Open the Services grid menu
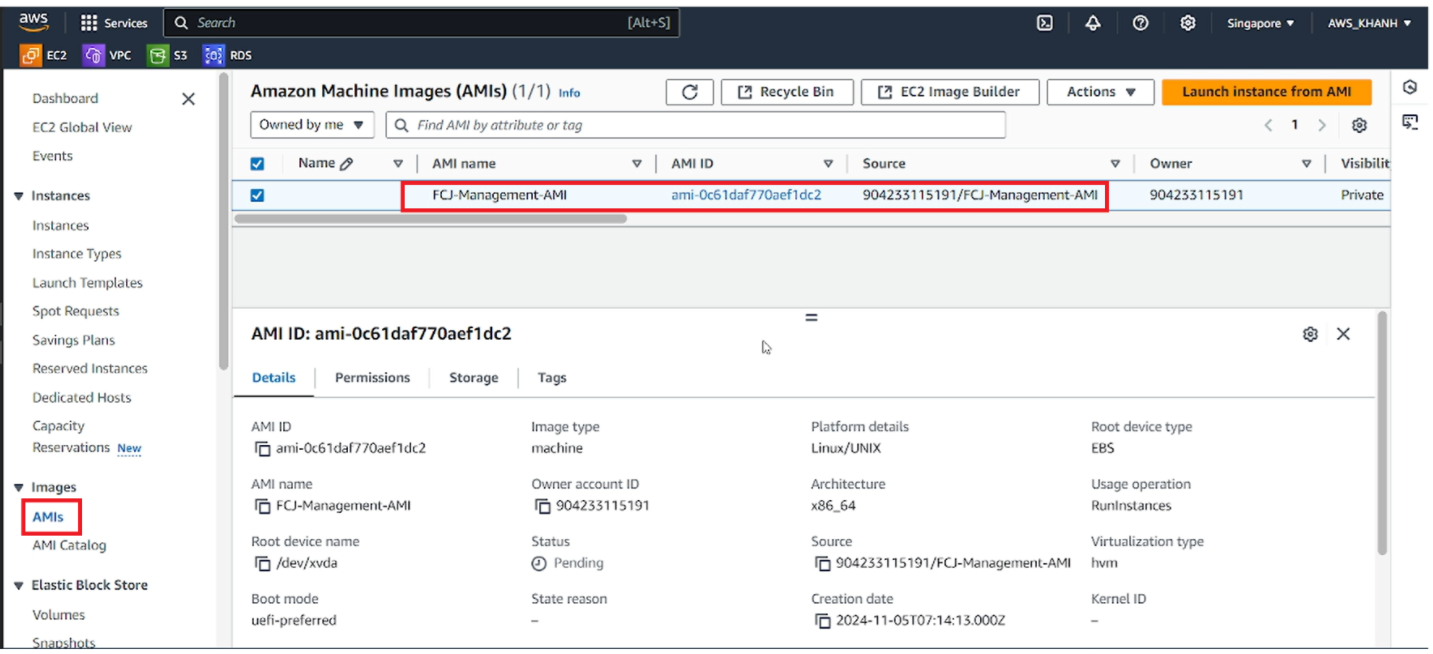This screenshot has width=1433, height=654. point(114,23)
